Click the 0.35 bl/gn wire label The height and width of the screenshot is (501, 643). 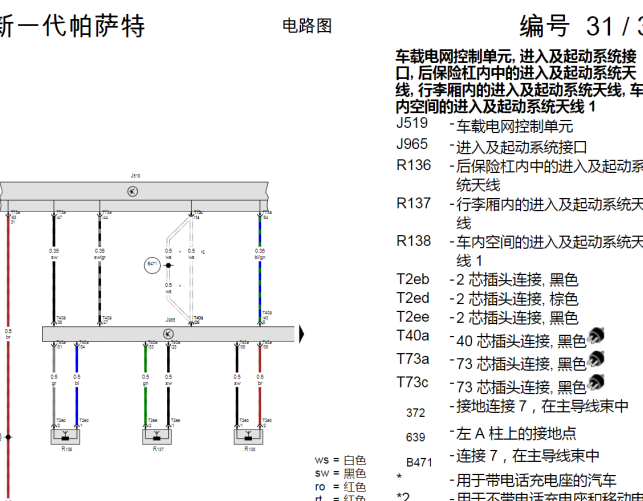pos(260,254)
